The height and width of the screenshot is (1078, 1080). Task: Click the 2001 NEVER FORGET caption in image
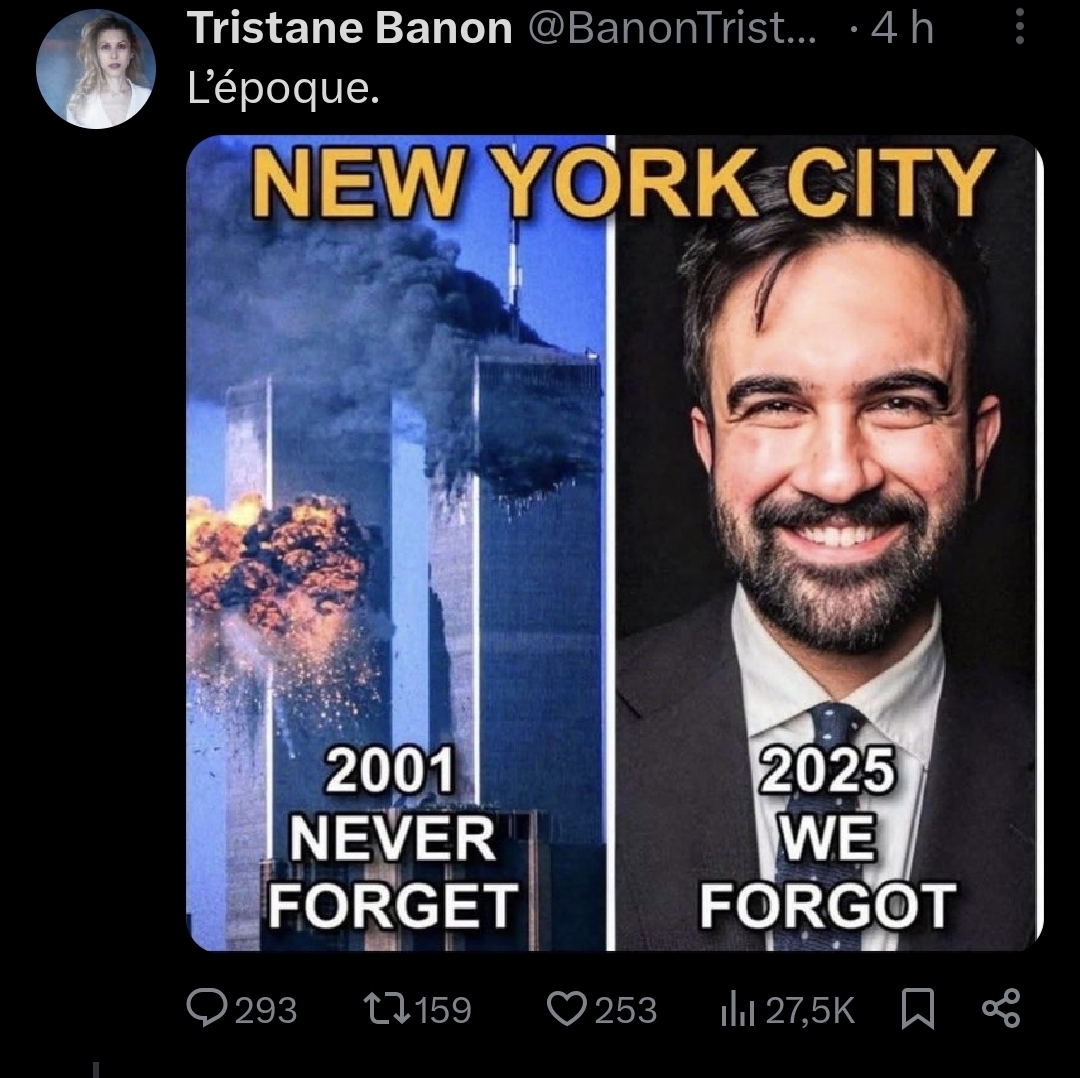tap(392, 838)
